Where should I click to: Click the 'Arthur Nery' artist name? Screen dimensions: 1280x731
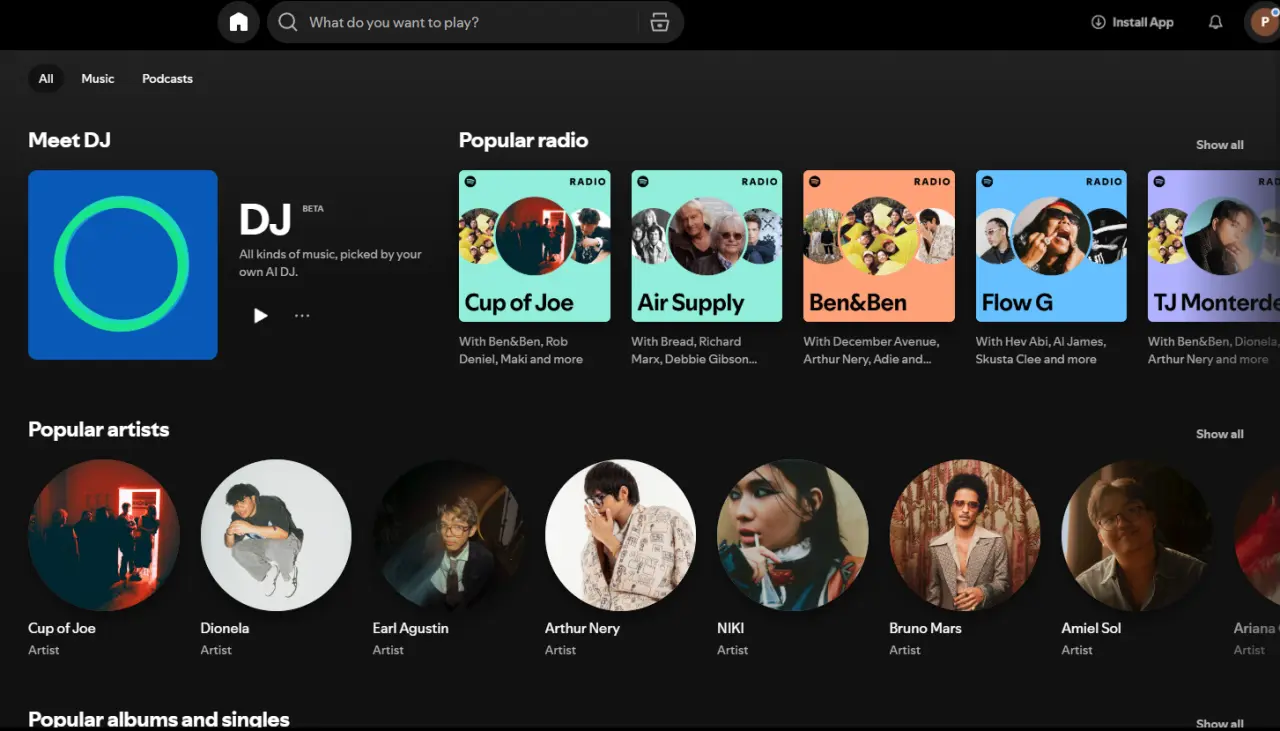click(582, 628)
